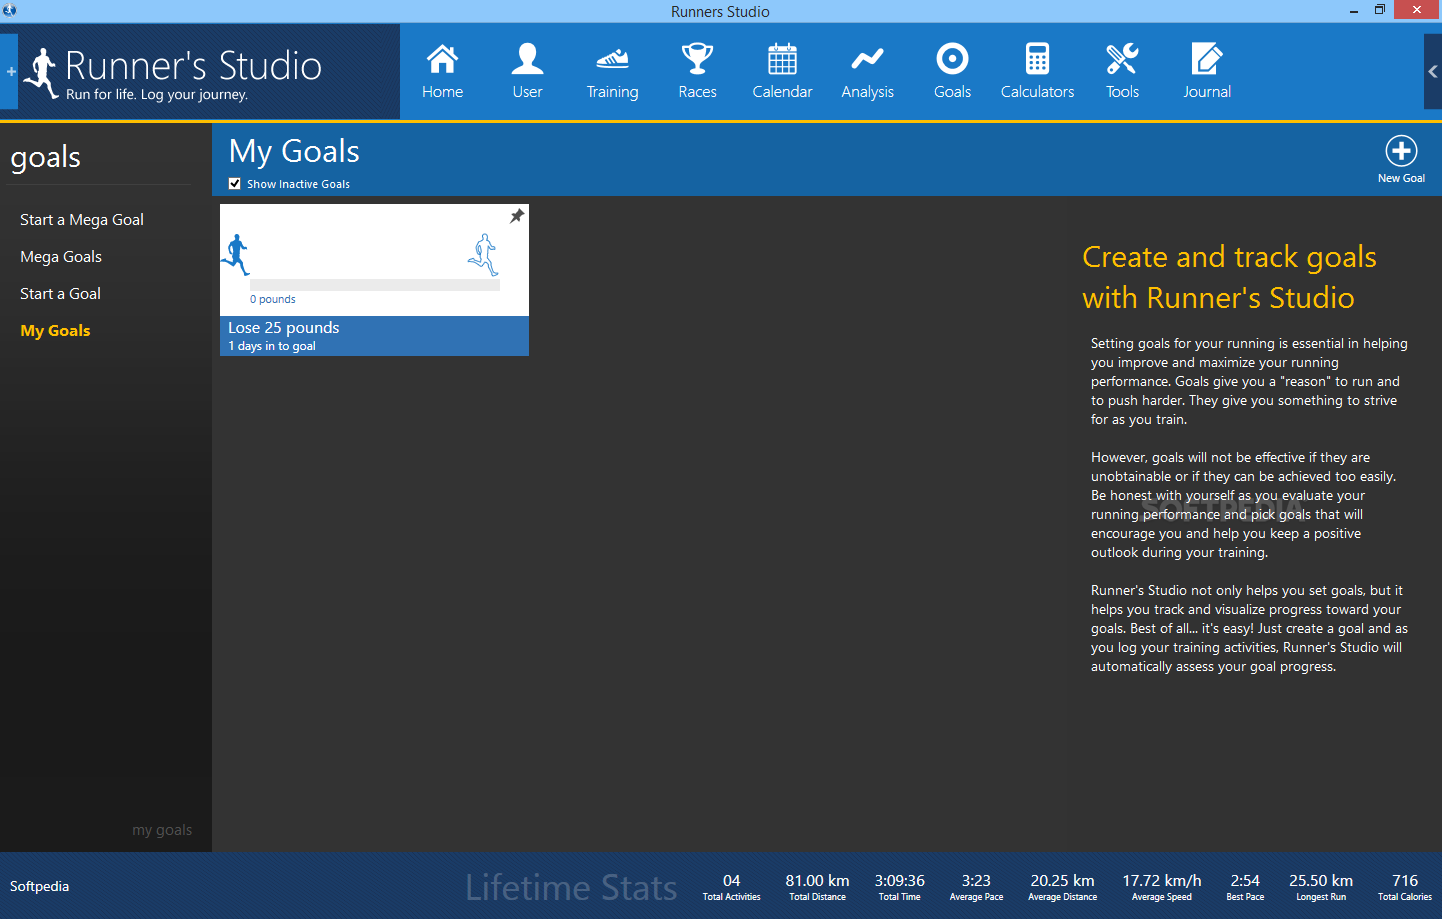Click the '0 pounds' progress label
Viewport: 1442px width, 919px height.
coord(273,299)
